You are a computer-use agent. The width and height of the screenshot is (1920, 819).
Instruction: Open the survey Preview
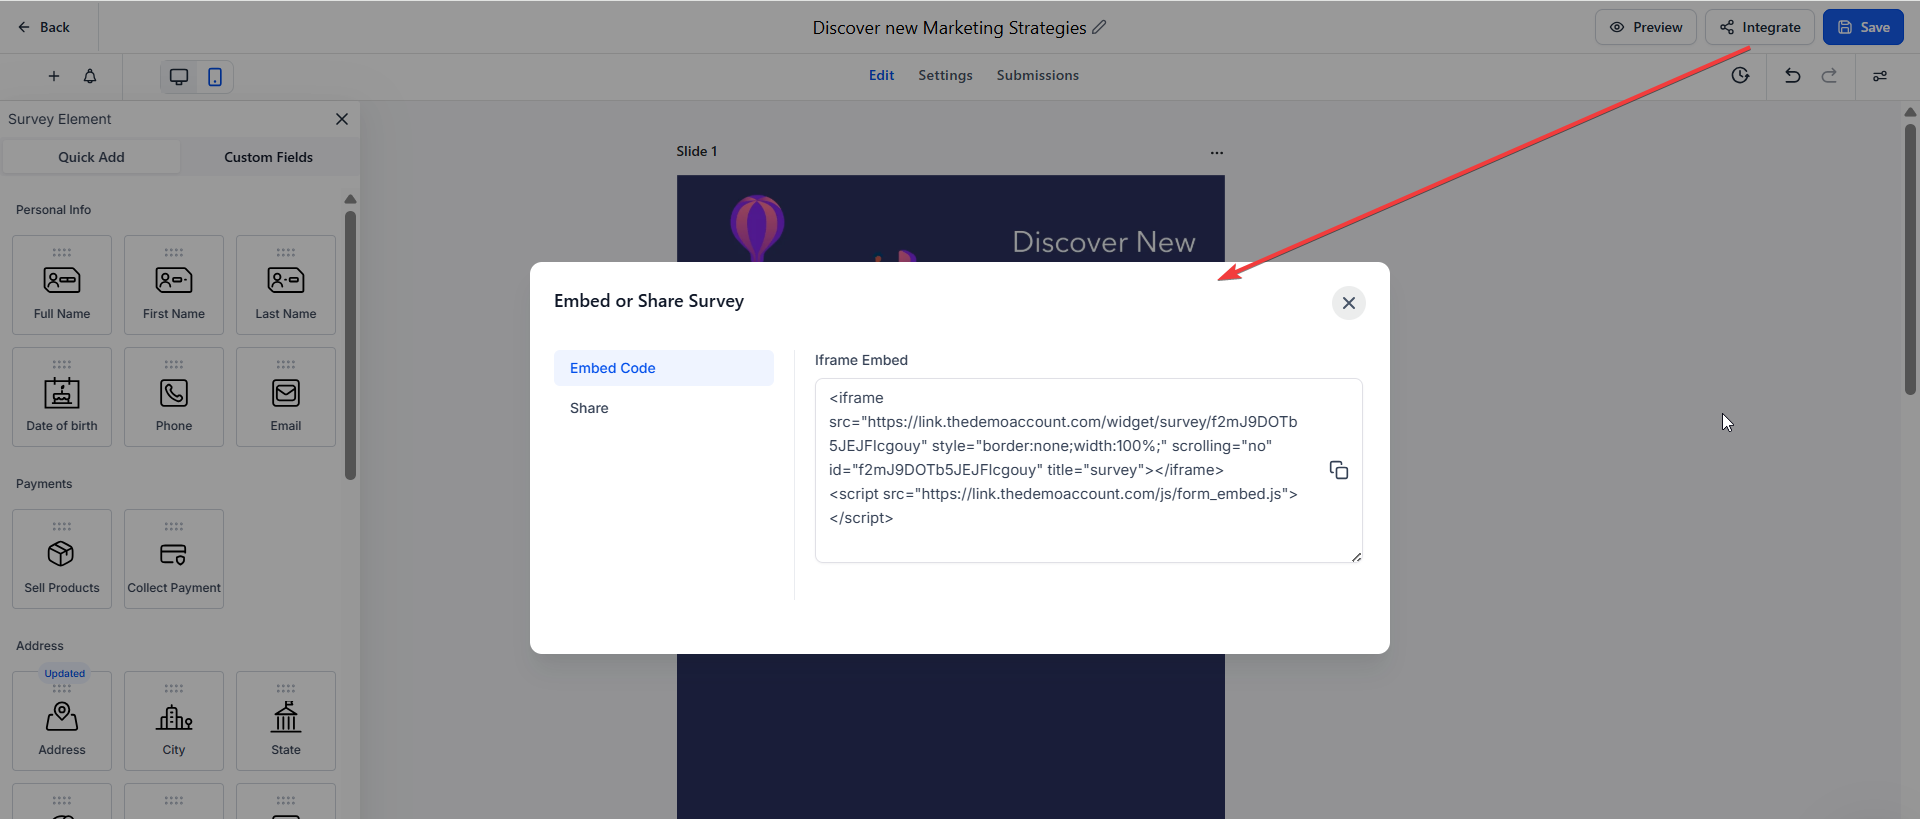coord(1646,27)
